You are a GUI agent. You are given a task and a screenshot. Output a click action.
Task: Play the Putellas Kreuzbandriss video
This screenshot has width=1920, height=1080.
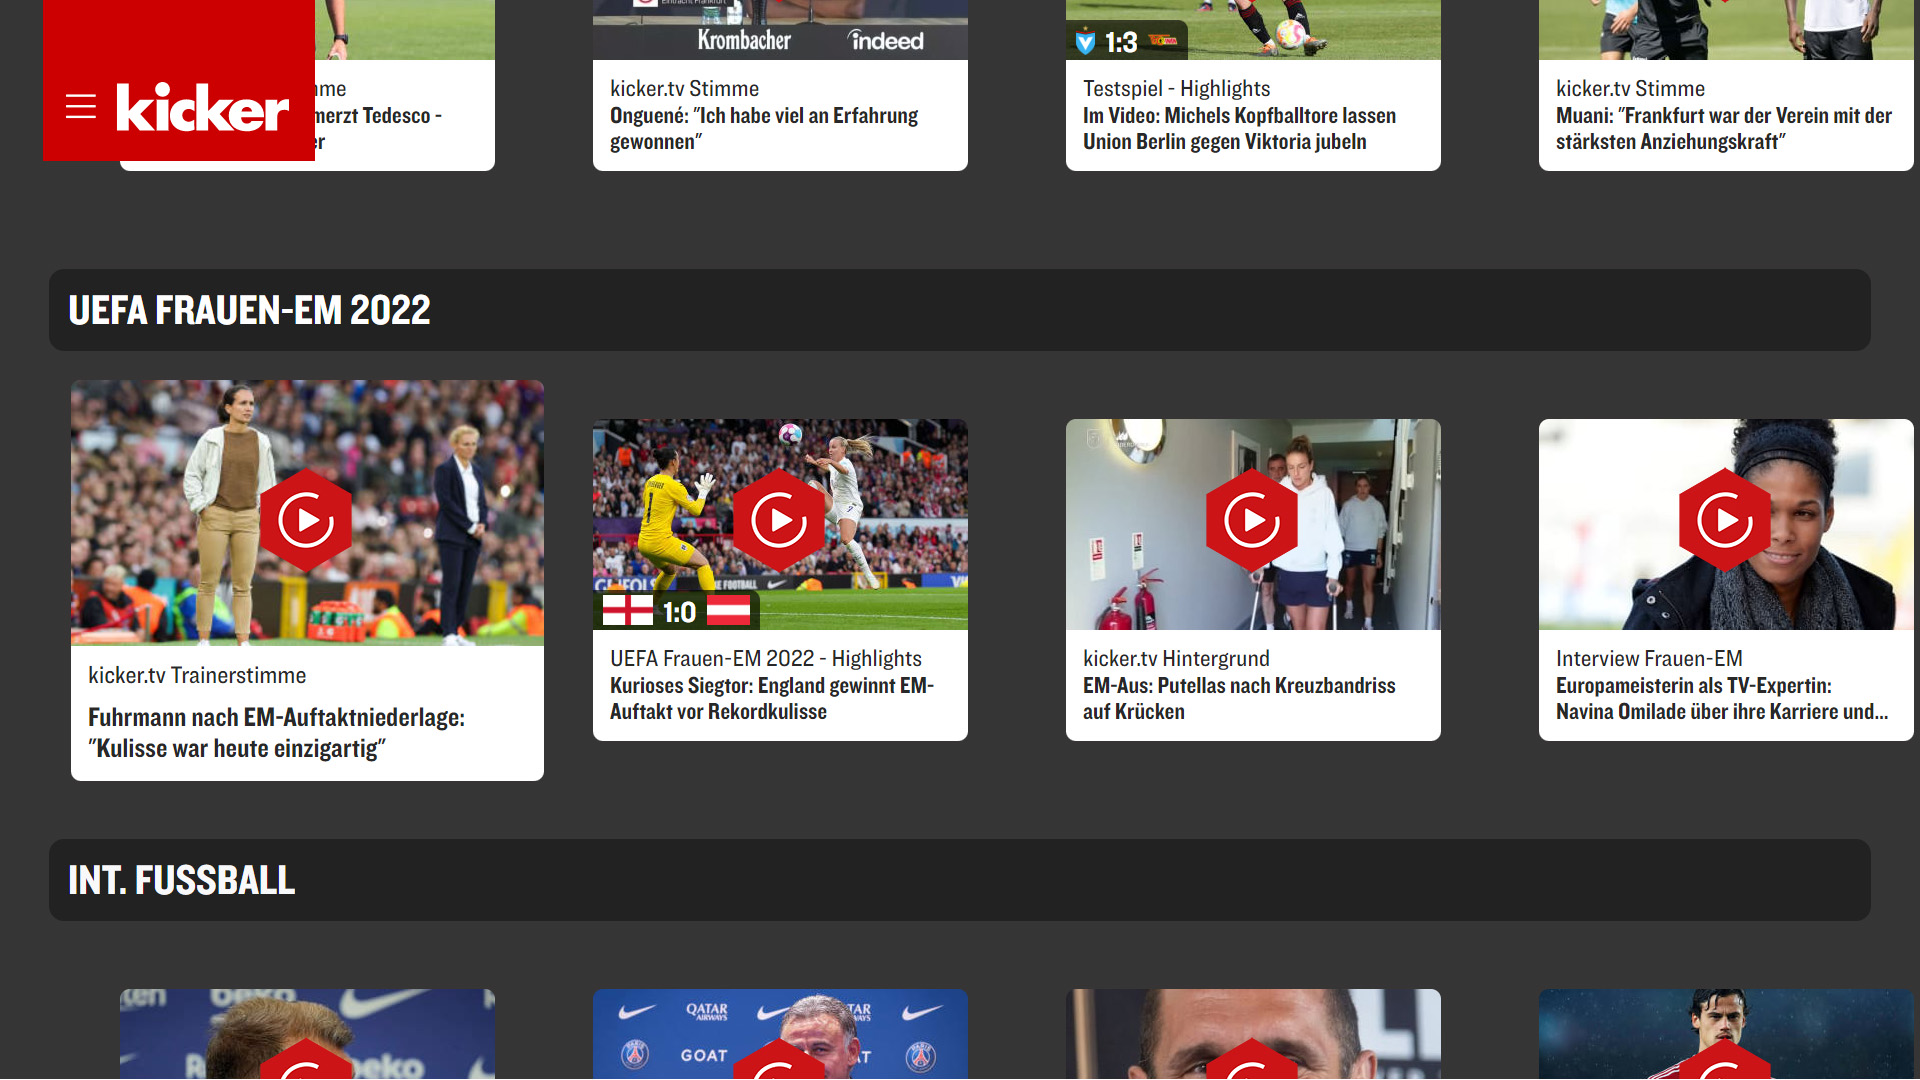point(1252,520)
